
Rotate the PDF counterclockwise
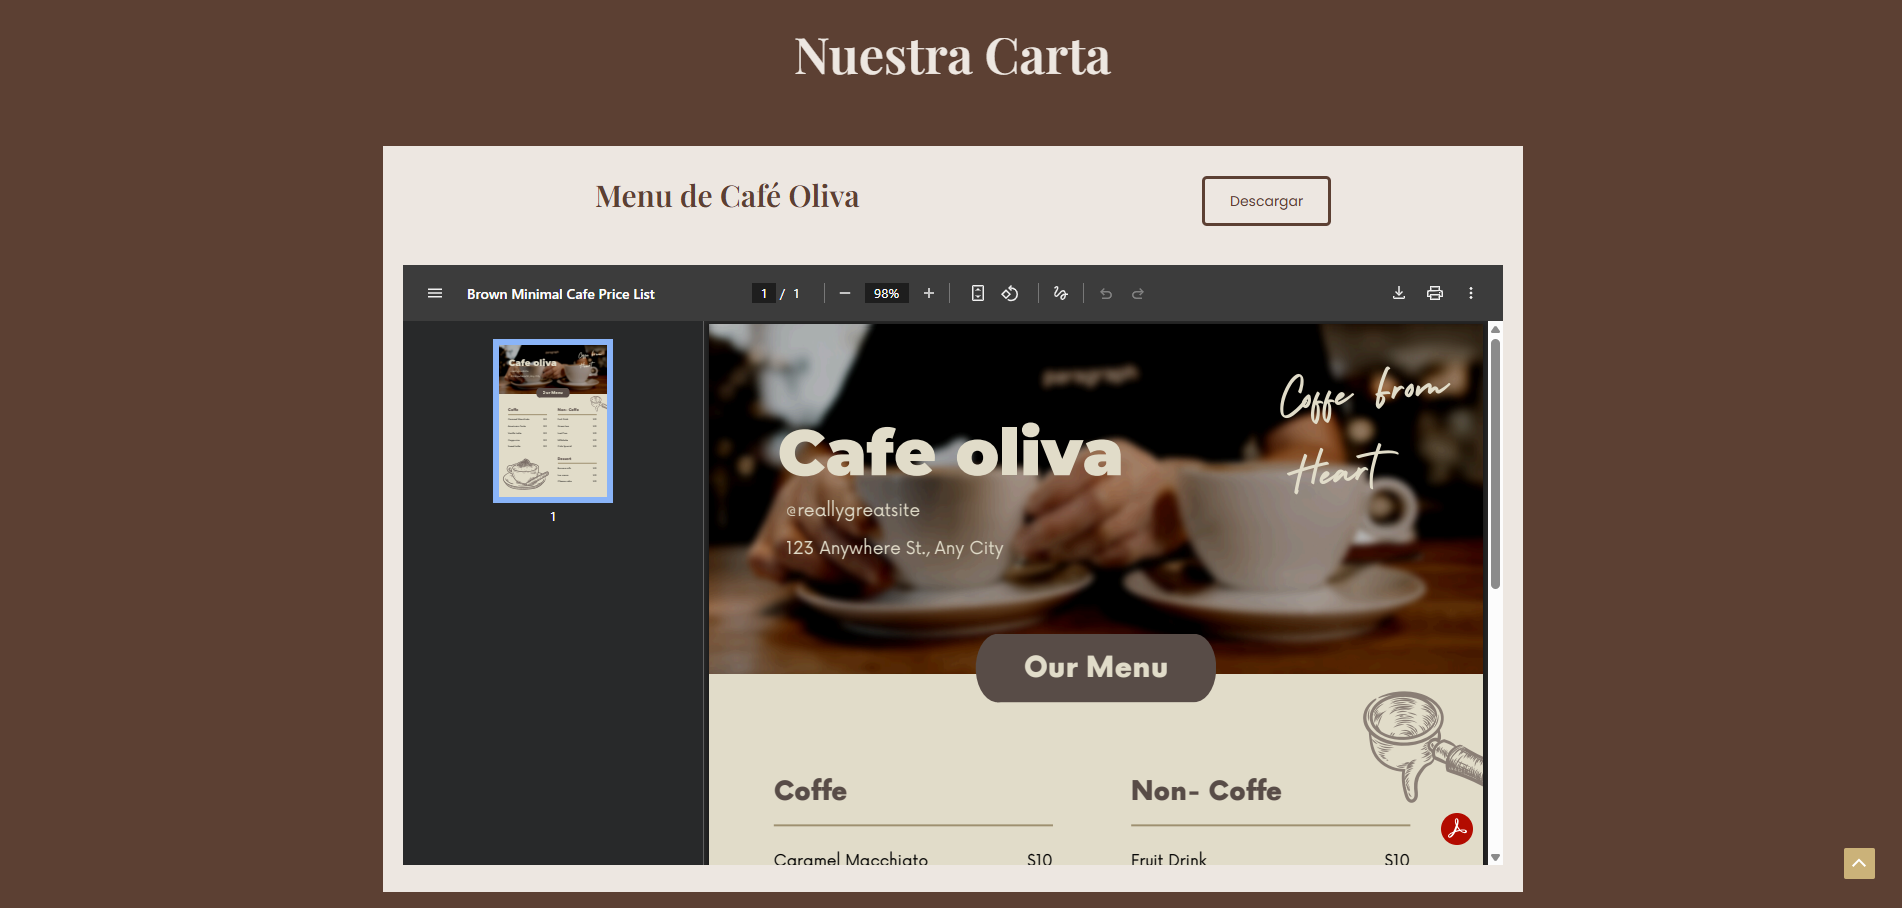[x=1010, y=293]
